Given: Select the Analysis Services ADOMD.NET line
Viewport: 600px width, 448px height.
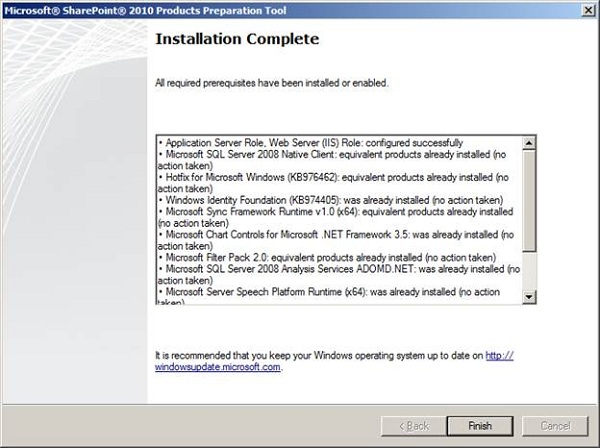Looking at the screenshot, I should [x=339, y=275].
